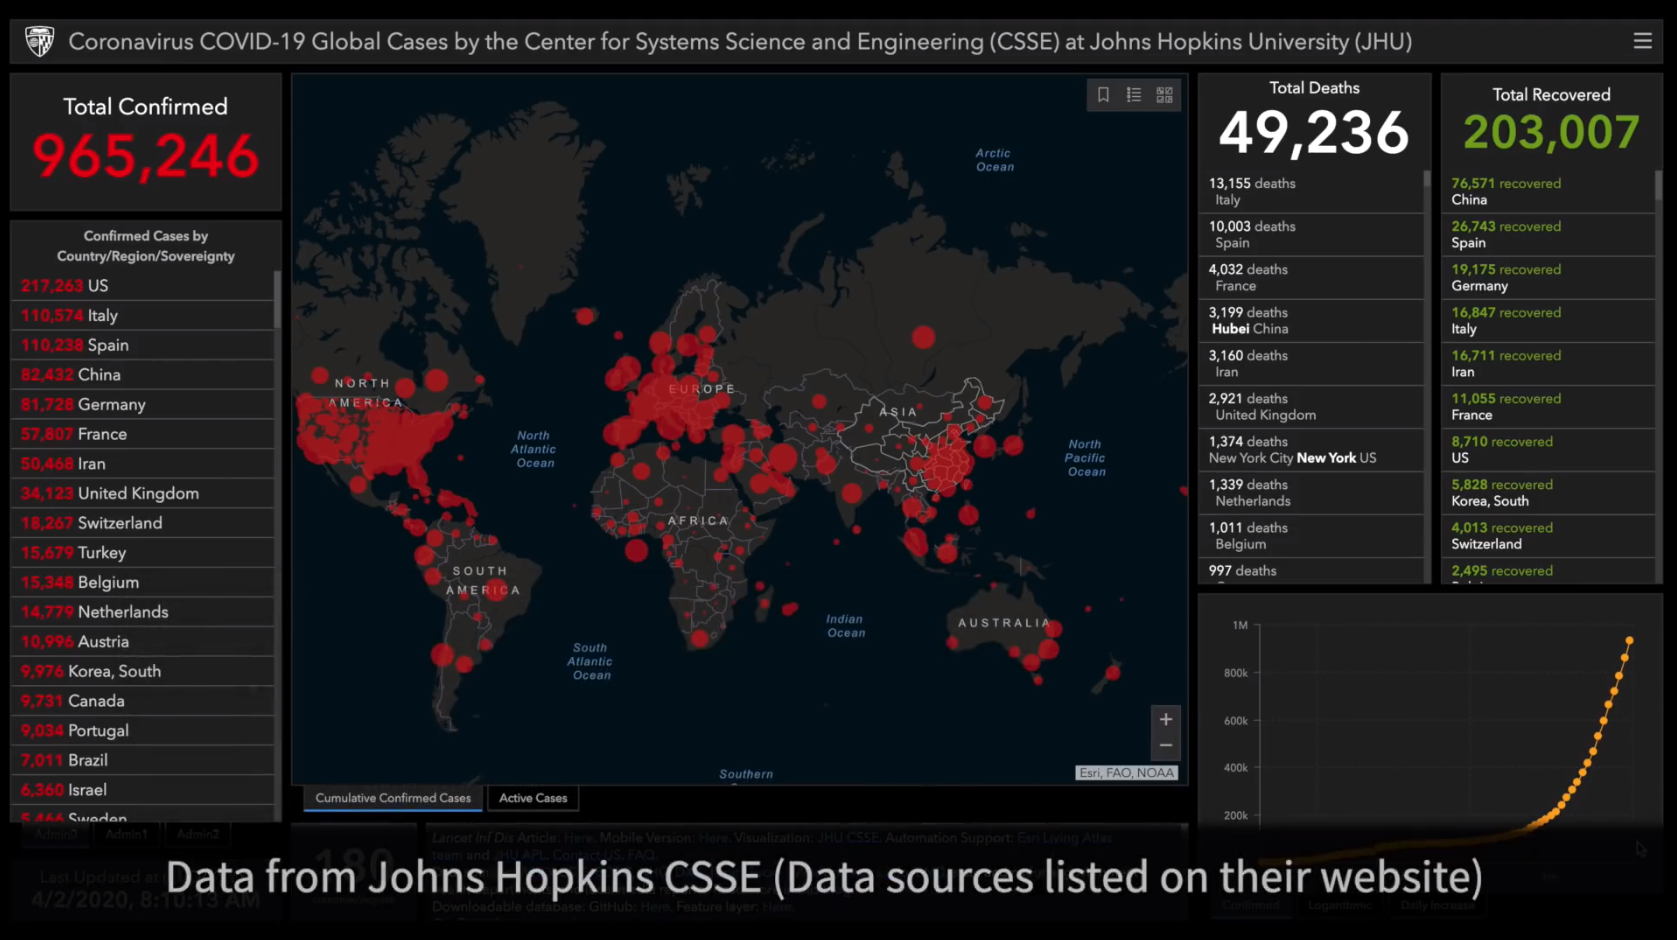Select Portugal in confirmed cases list

[142, 731]
